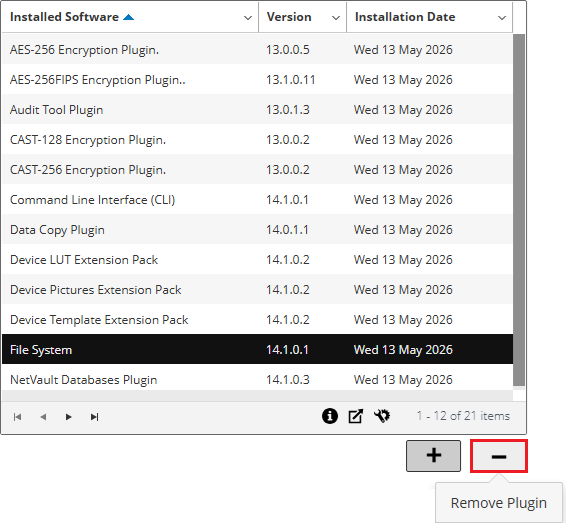Select Device LUT Extension Pack row
566x526 pixels.
tap(257, 259)
